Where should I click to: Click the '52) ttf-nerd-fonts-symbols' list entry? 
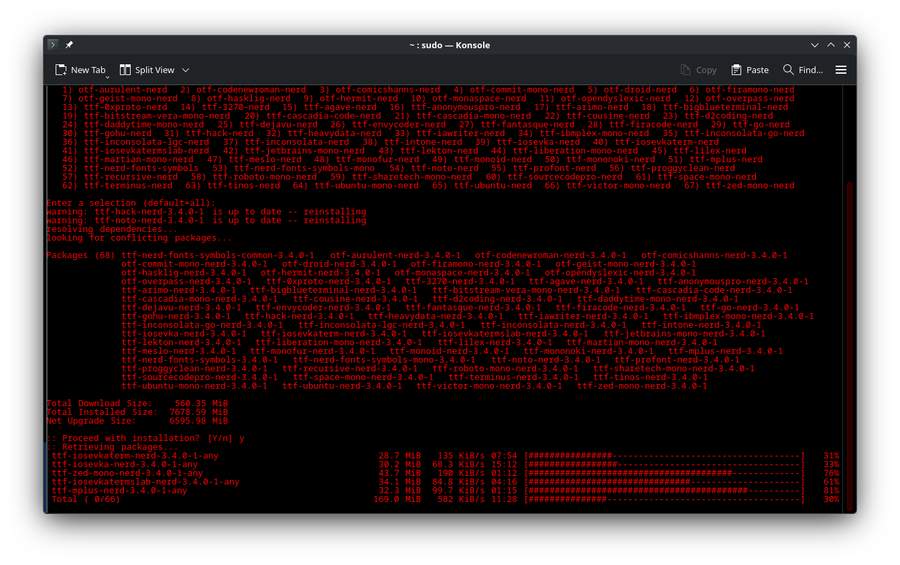(130, 168)
